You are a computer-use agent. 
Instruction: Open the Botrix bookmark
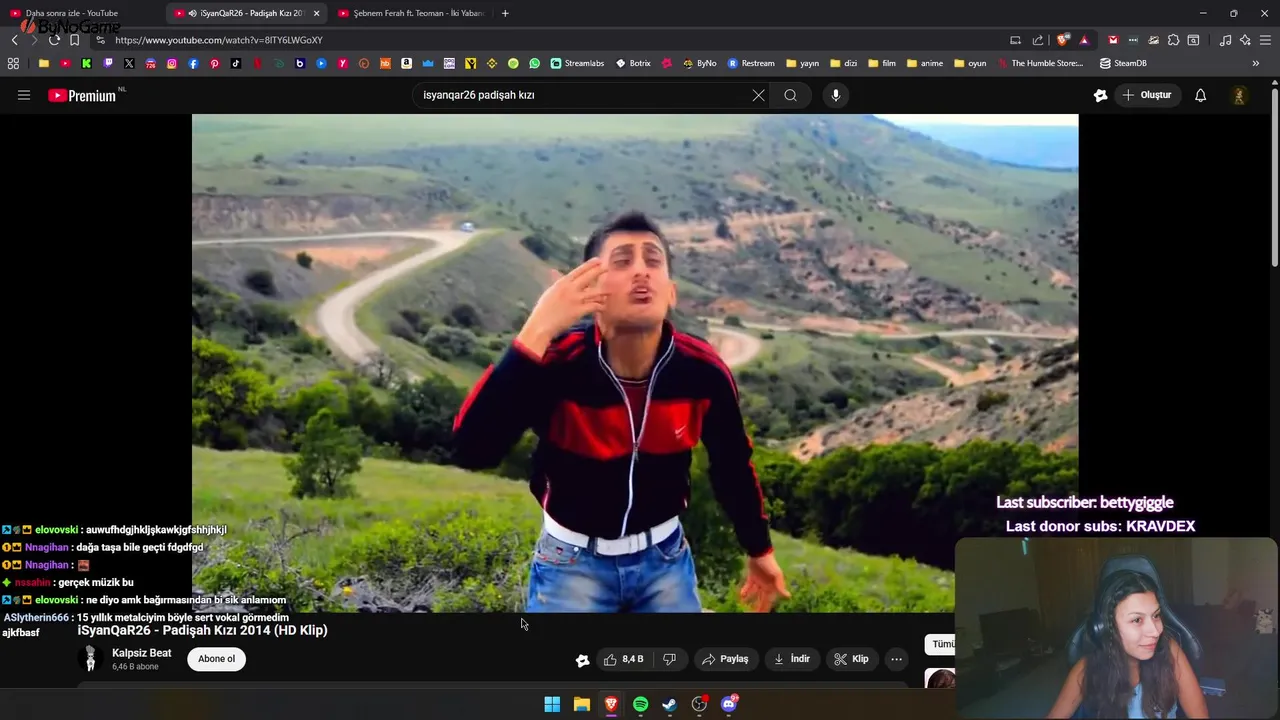(633, 63)
